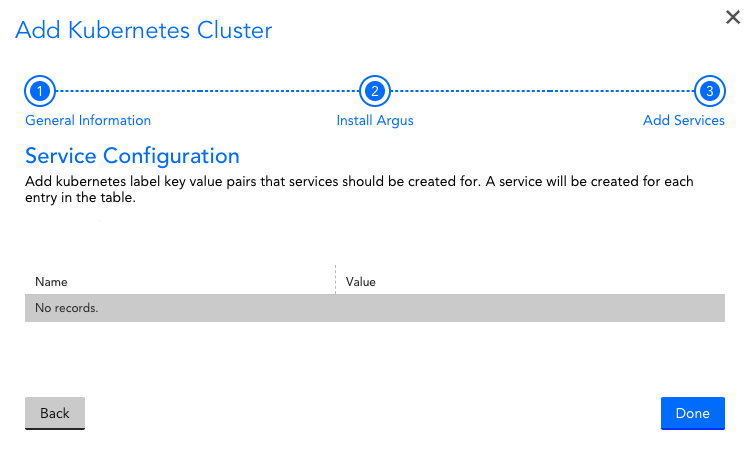Click the step 3 circle icon
The image size is (750, 454).
(710, 91)
